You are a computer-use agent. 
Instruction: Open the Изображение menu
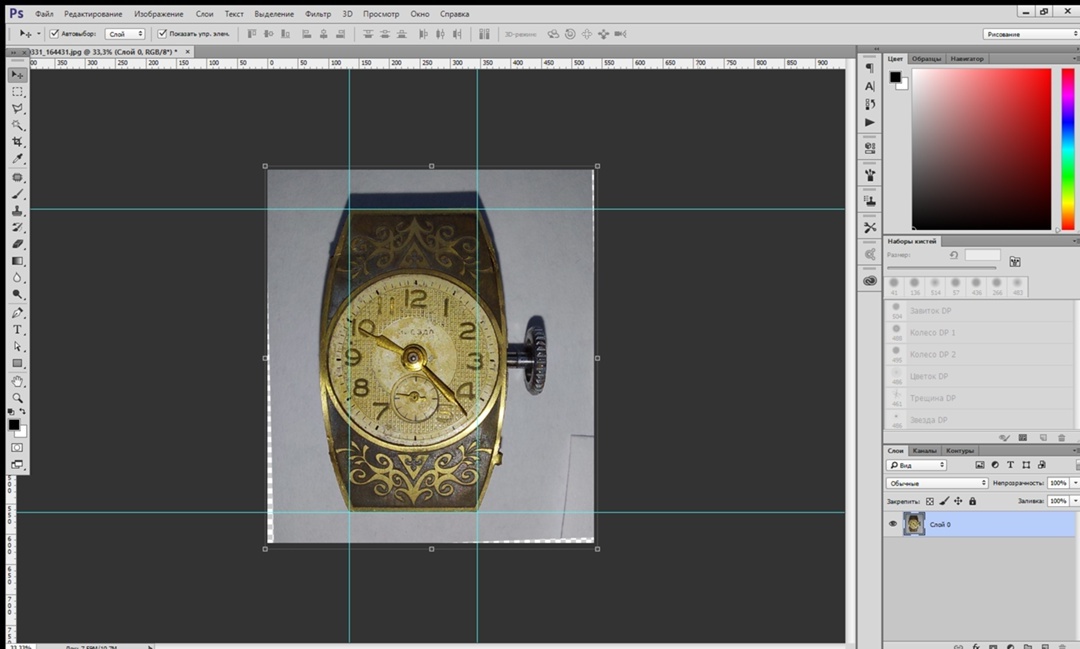point(158,14)
